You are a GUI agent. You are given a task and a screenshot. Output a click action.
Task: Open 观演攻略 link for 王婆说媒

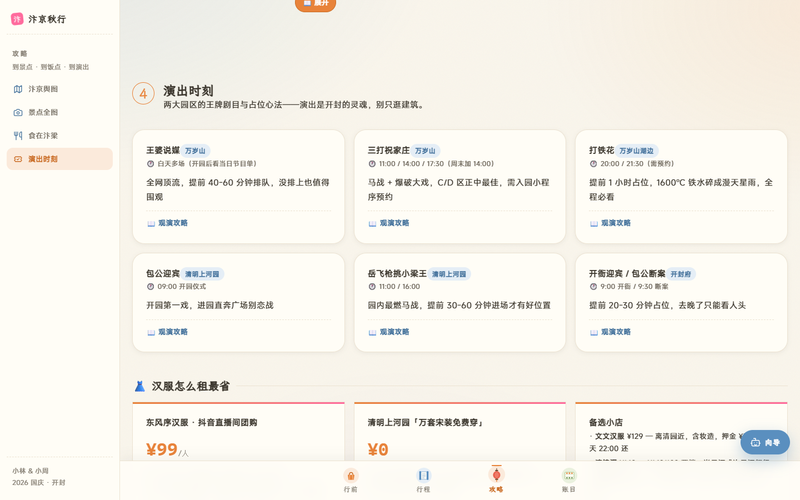tap(167, 223)
